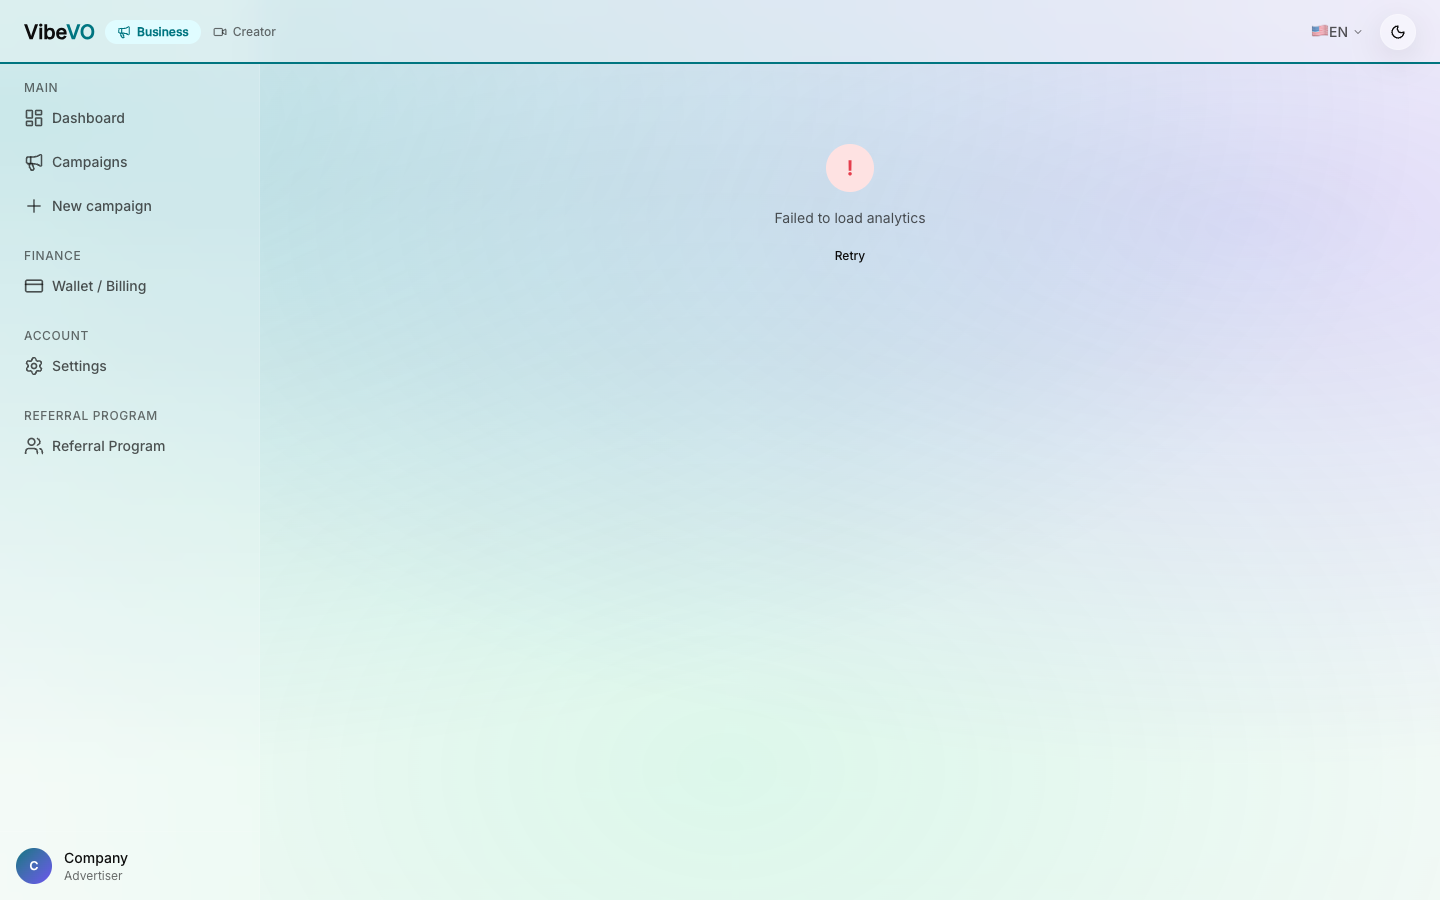Click the Advertiser role label
The image size is (1440, 900).
(93, 876)
